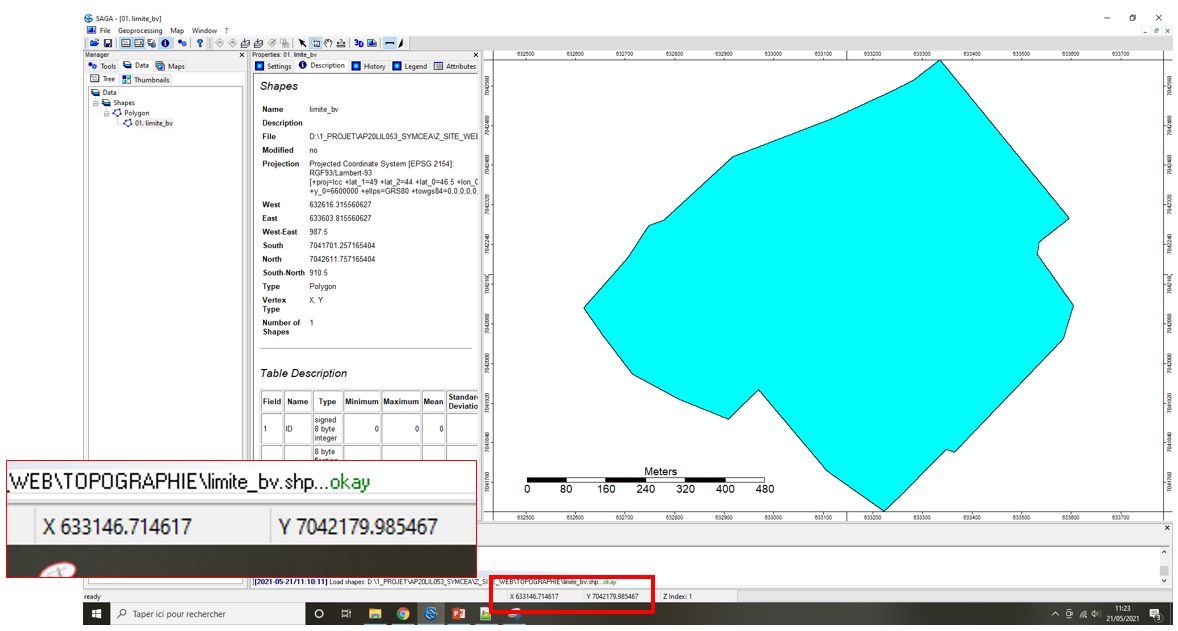1178x631 pixels.
Task: Expand hidden system tray icons chevron
Action: 1055,613
